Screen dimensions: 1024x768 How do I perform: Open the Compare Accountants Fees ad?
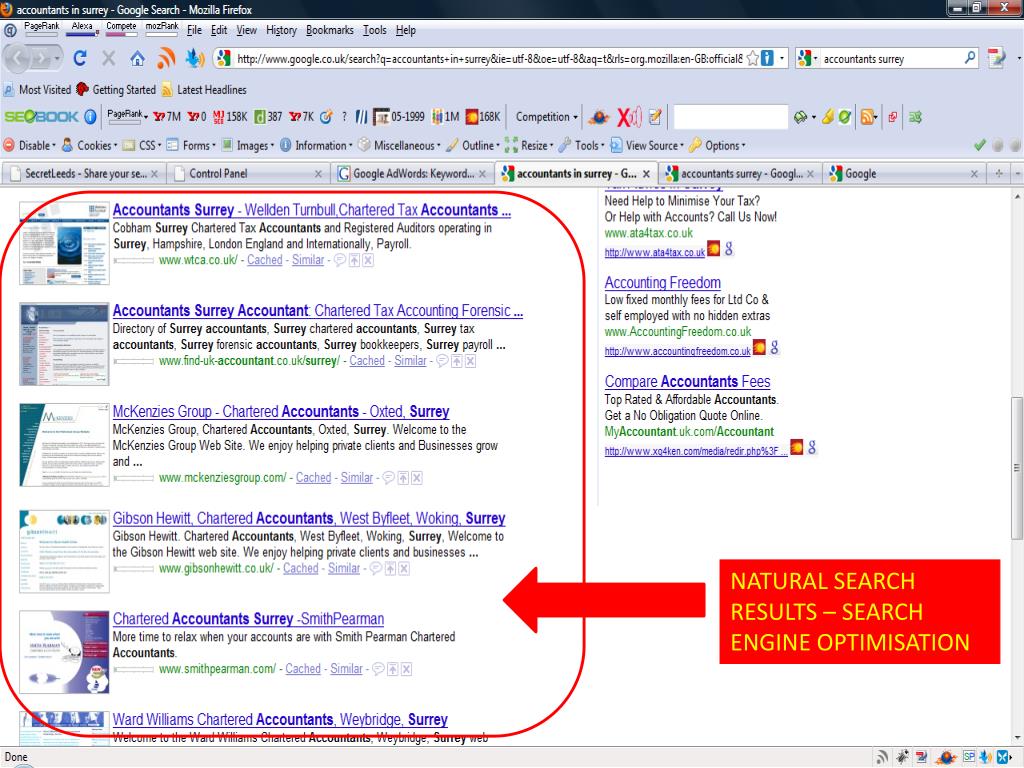pyautogui.click(x=687, y=381)
